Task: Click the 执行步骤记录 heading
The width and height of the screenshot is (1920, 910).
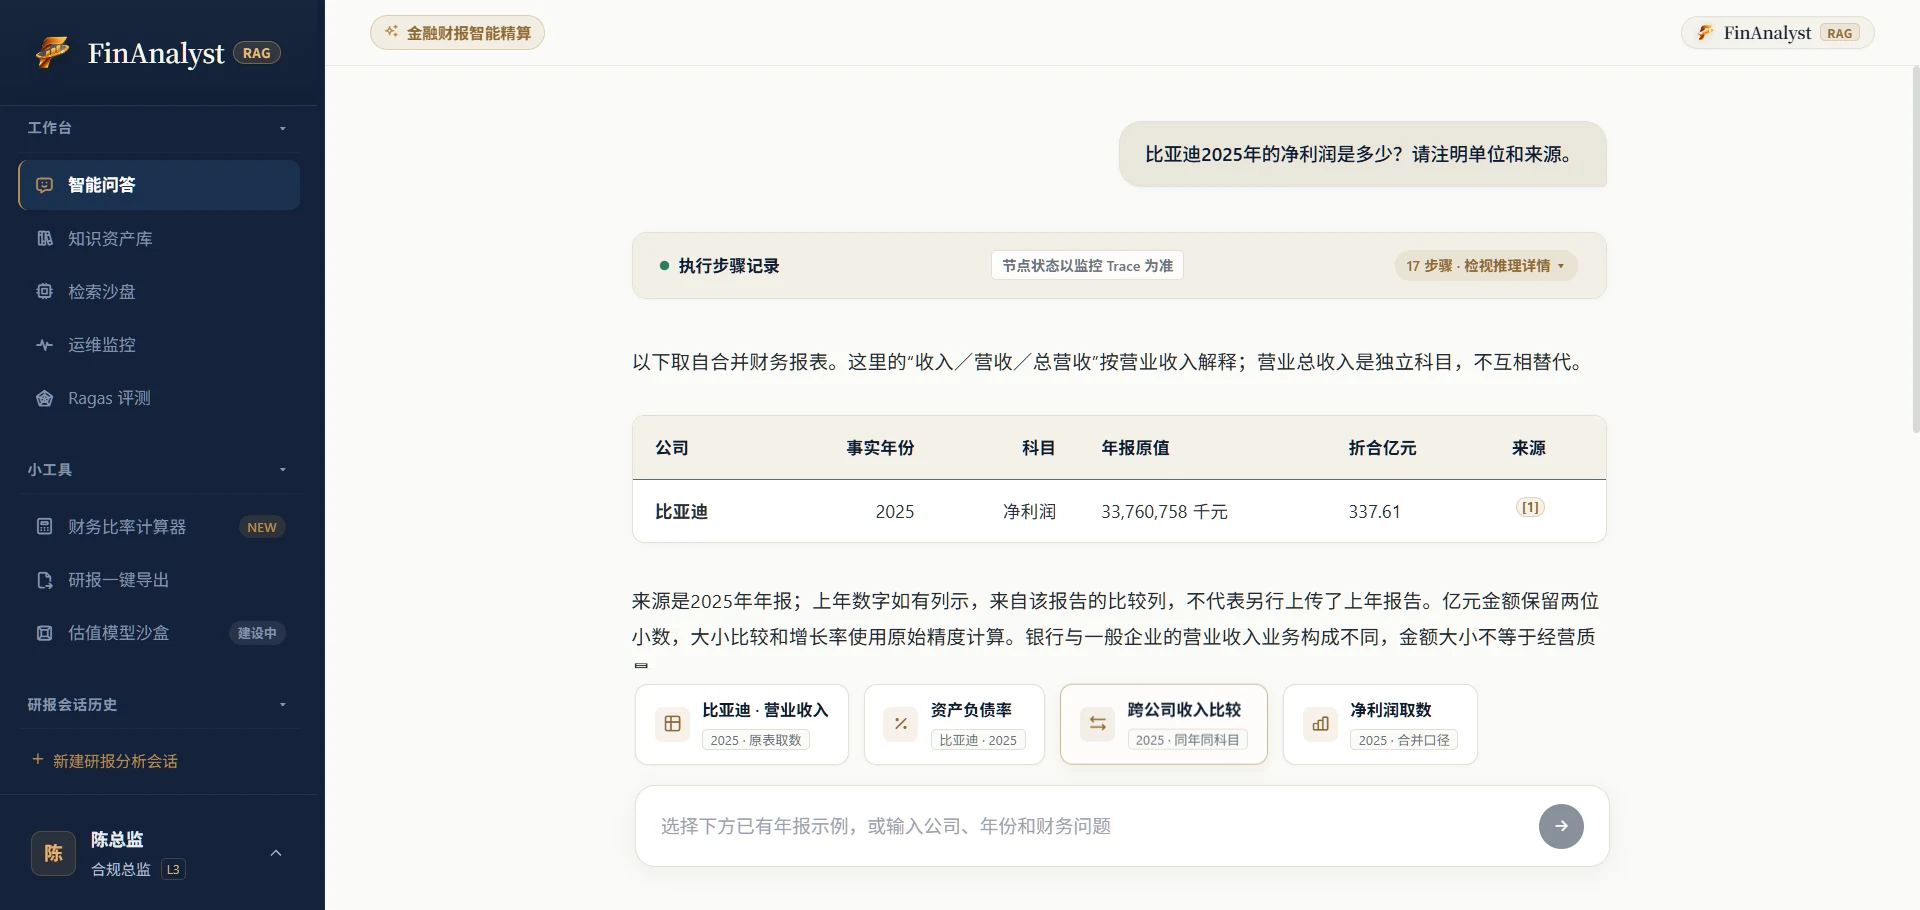Action: coord(729,266)
